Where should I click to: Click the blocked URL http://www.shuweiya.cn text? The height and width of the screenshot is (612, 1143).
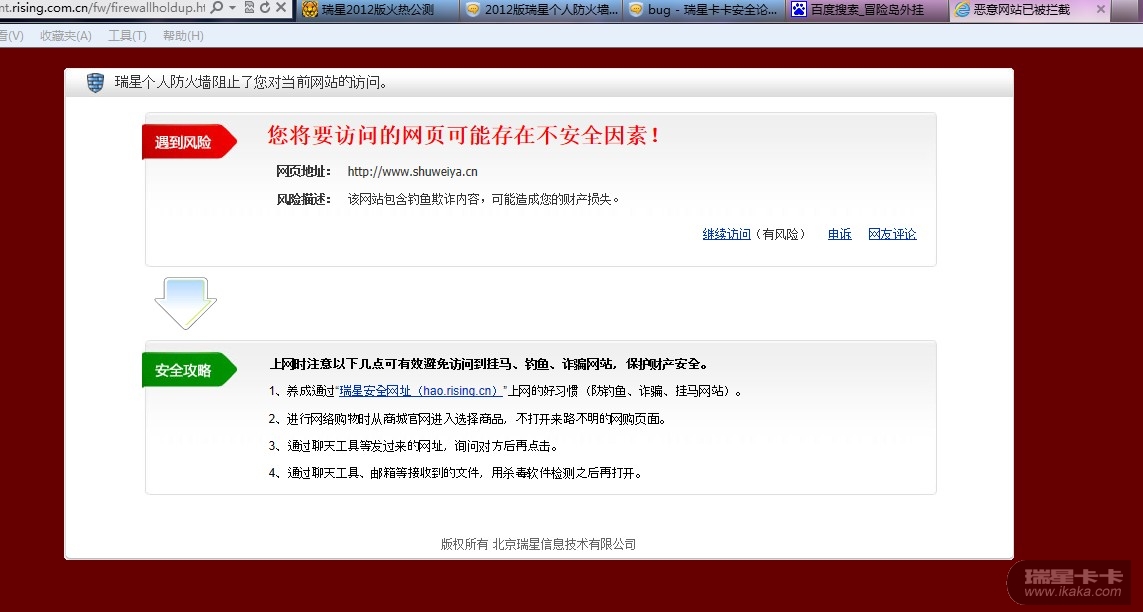[x=413, y=172]
